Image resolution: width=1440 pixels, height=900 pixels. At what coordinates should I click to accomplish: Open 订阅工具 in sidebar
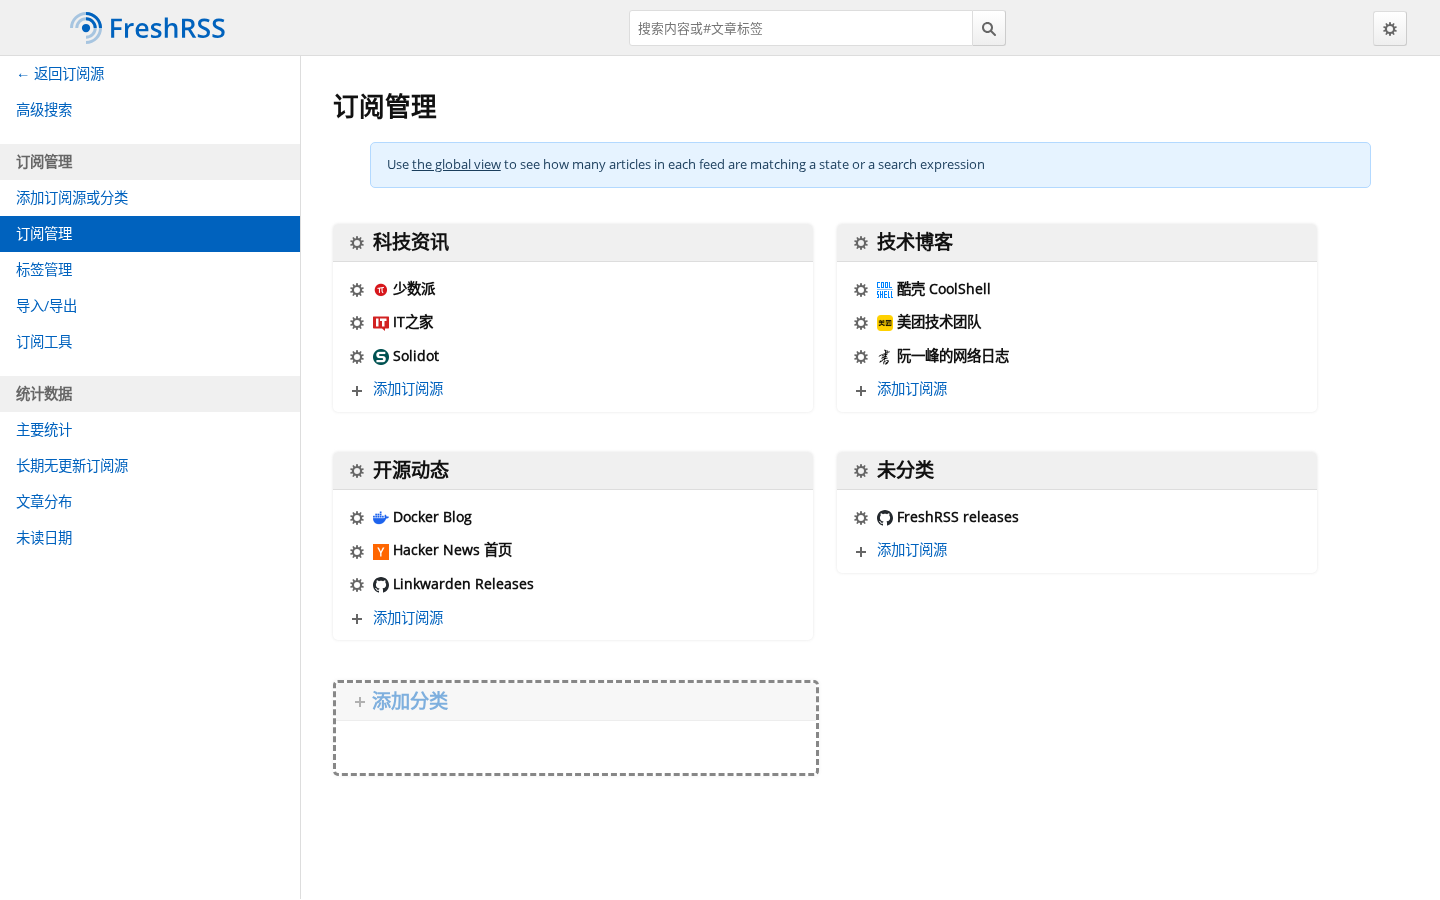pyautogui.click(x=150, y=342)
